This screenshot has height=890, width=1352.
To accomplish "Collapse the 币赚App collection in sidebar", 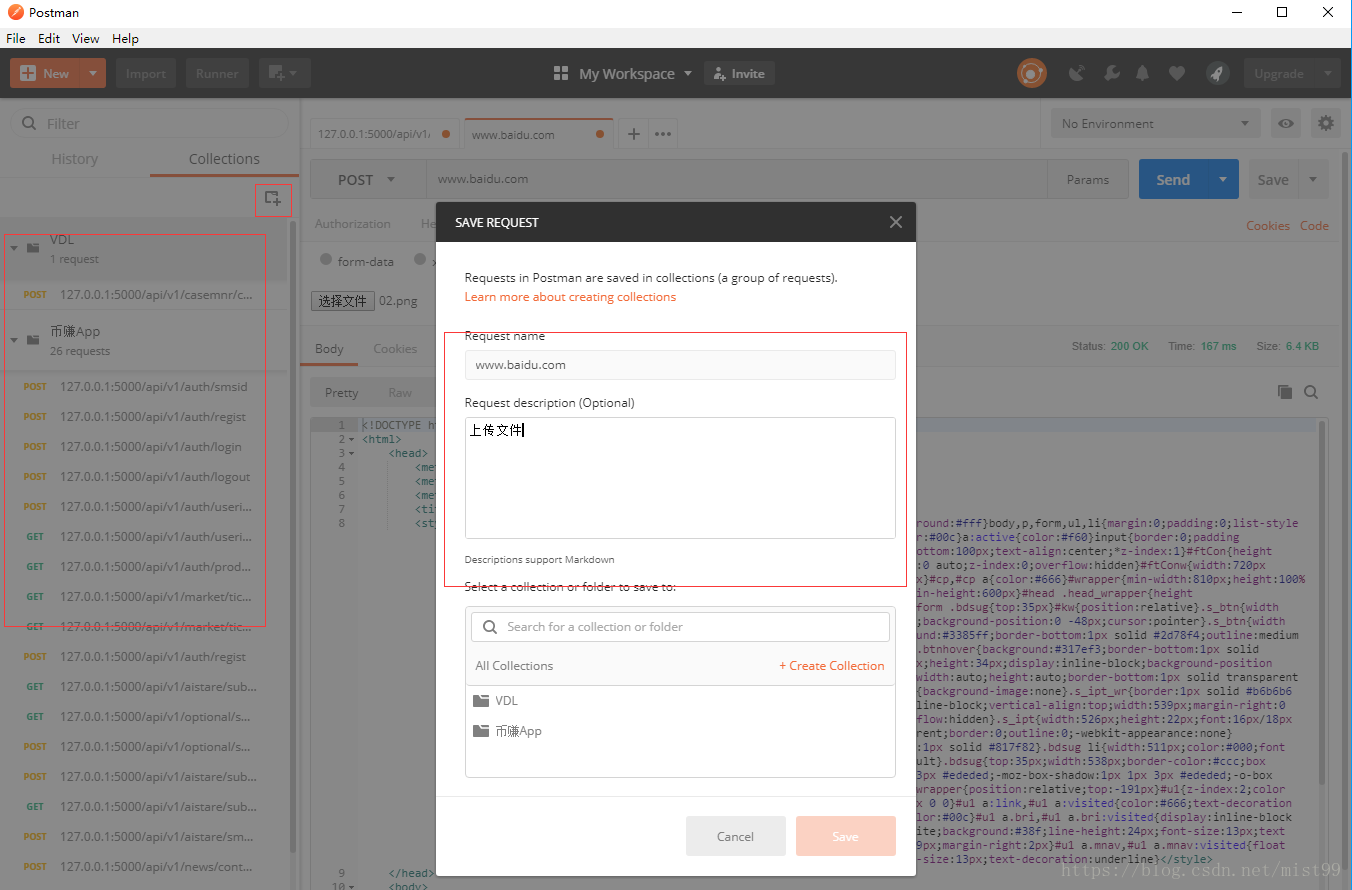I will (x=14, y=340).
